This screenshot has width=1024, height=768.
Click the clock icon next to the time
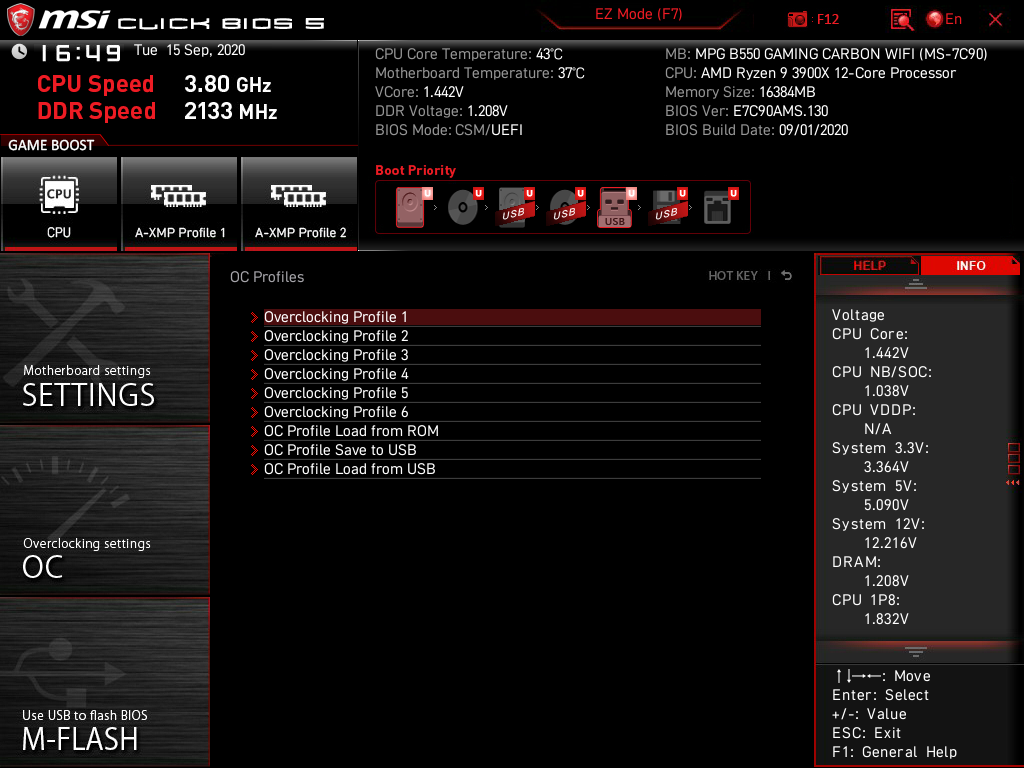click(19, 51)
